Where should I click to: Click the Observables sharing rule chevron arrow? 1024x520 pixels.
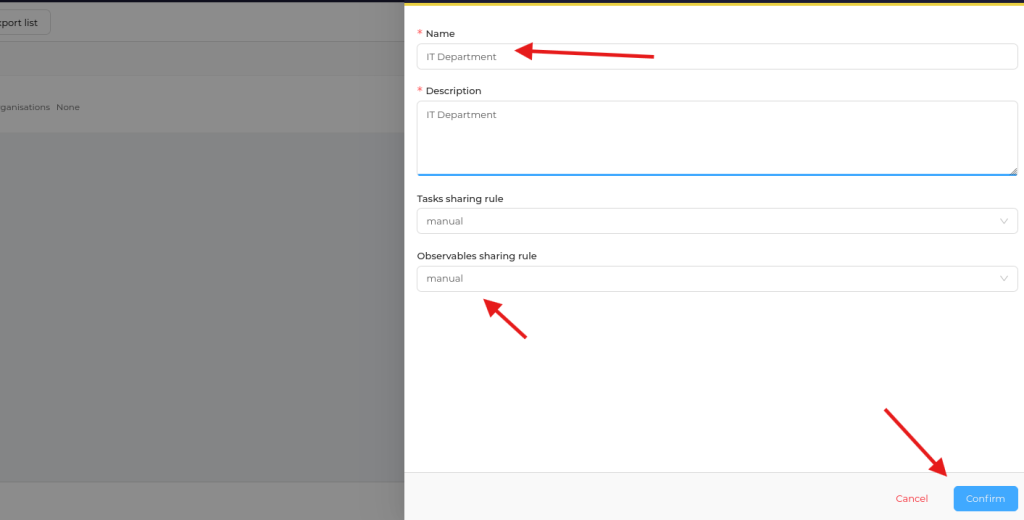click(x=1003, y=279)
